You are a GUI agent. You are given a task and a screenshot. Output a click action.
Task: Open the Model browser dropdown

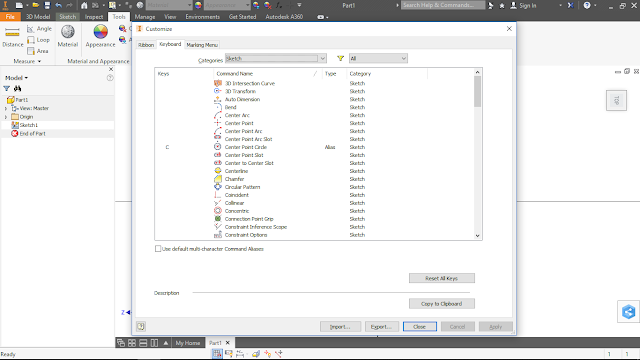(16, 78)
